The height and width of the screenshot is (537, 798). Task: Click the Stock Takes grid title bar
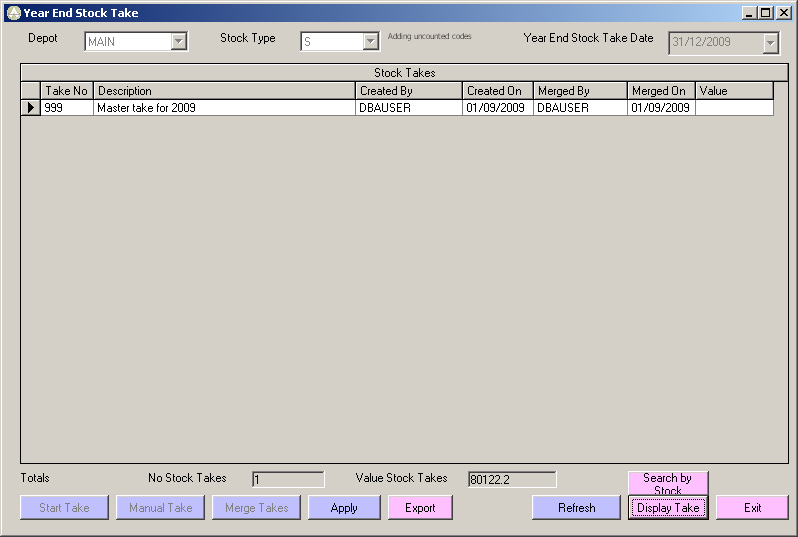(x=405, y=73)
